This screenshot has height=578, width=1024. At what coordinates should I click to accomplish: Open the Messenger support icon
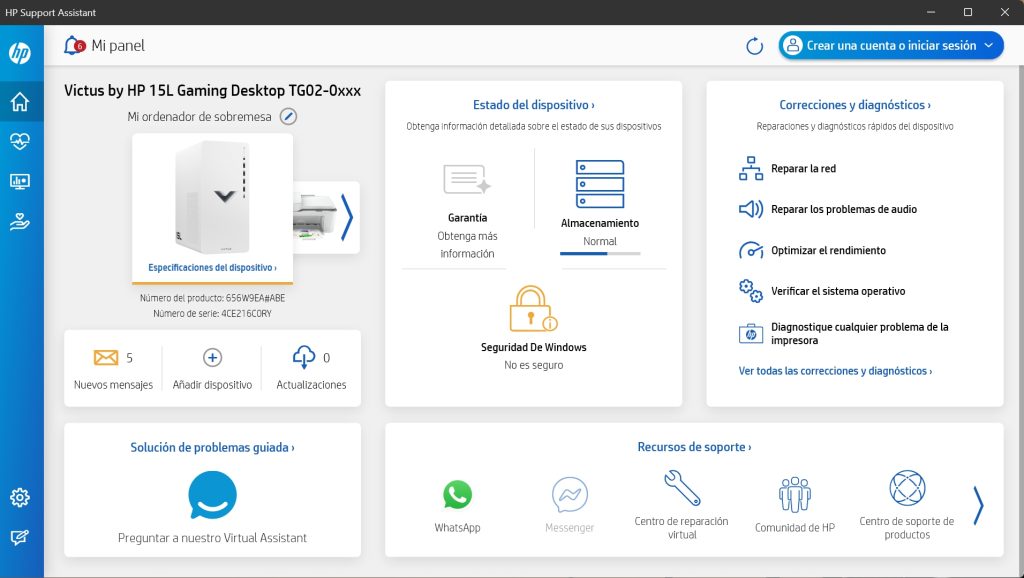[x=569, y=494]
